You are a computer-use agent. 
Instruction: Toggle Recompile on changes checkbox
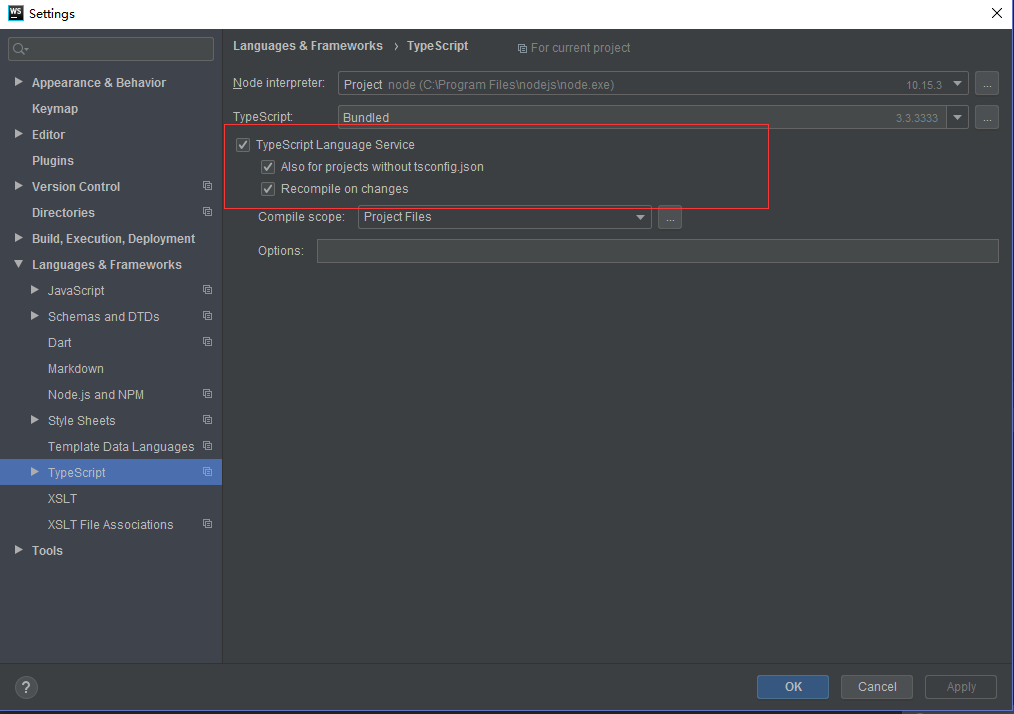268,189
